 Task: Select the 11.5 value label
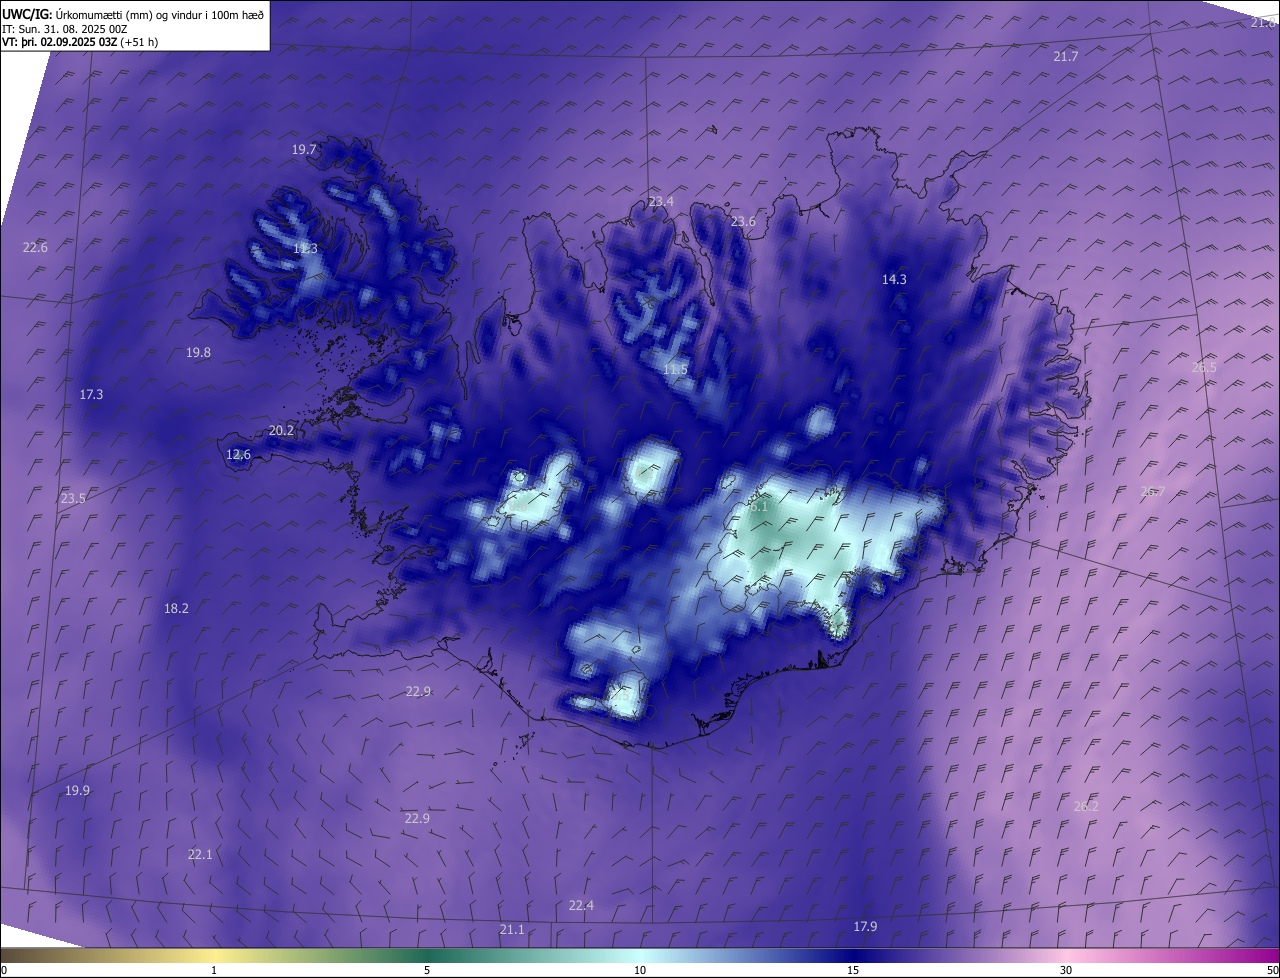[x=675, y=370]
